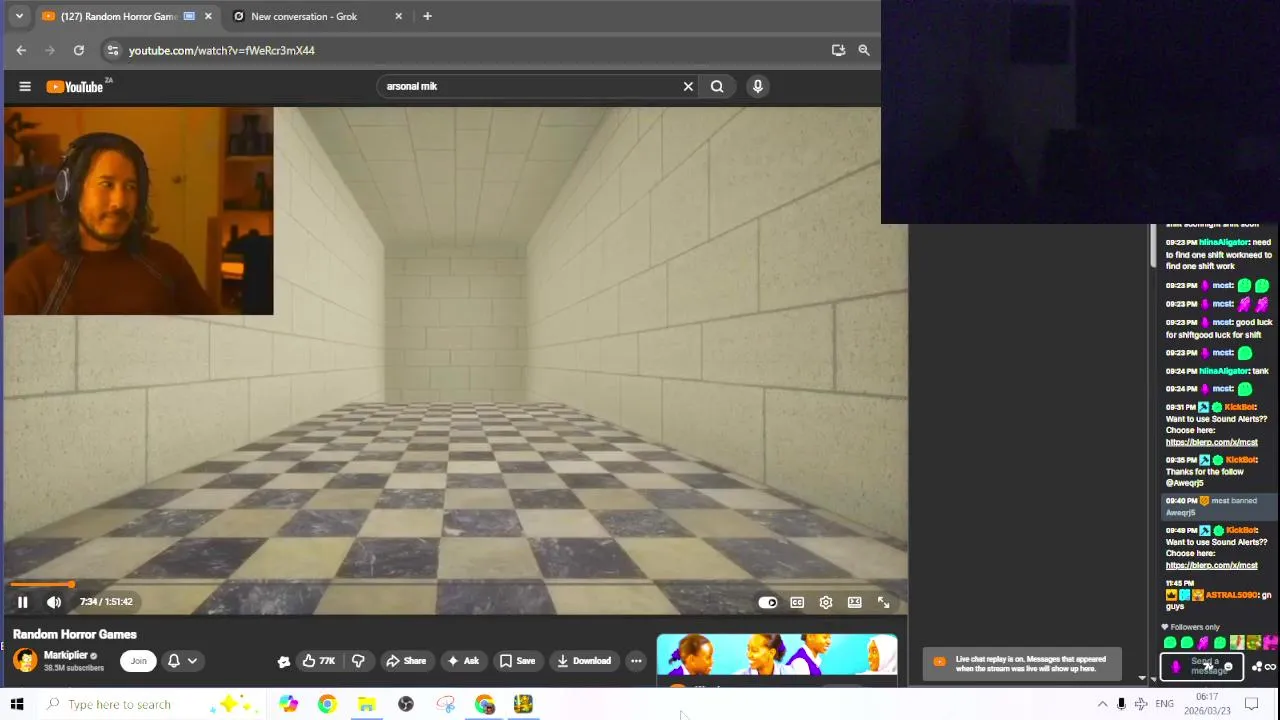
Task: Toggle the autoplay switch in player
Action: (767, 602)
